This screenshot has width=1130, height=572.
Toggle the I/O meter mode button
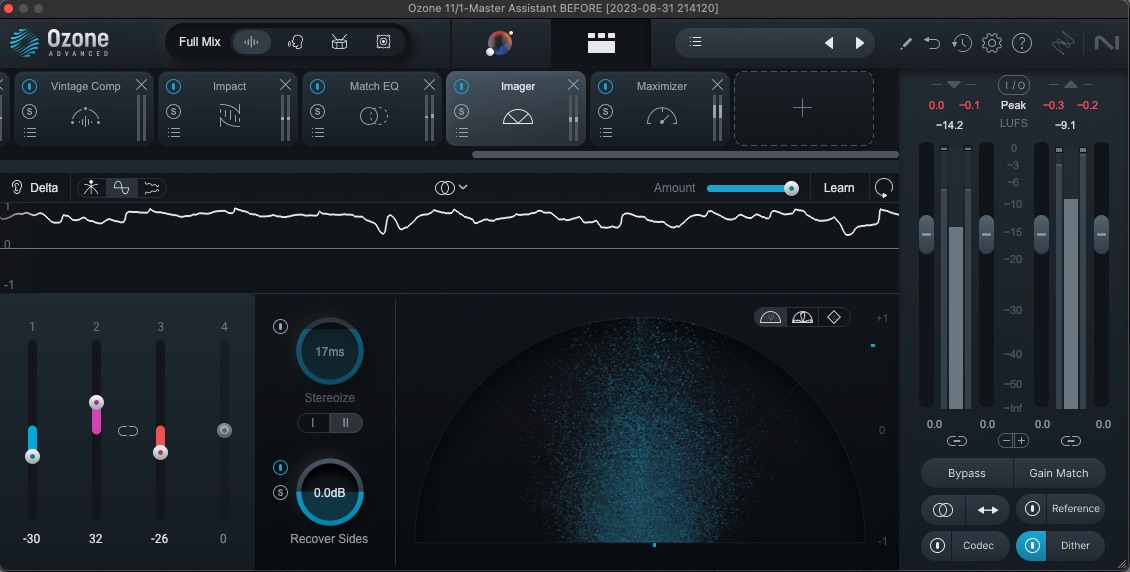tap(1013, 86)
